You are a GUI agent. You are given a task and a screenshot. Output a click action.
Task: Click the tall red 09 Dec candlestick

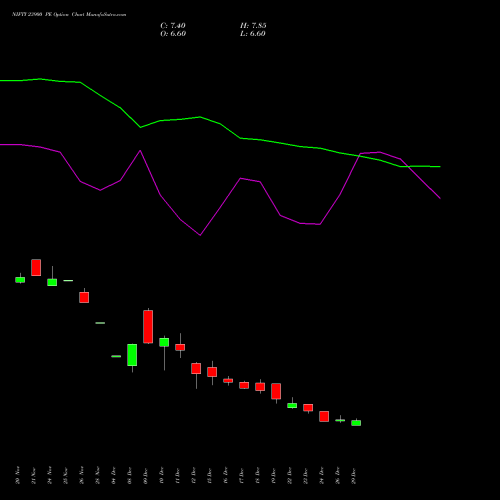[148, 326]
